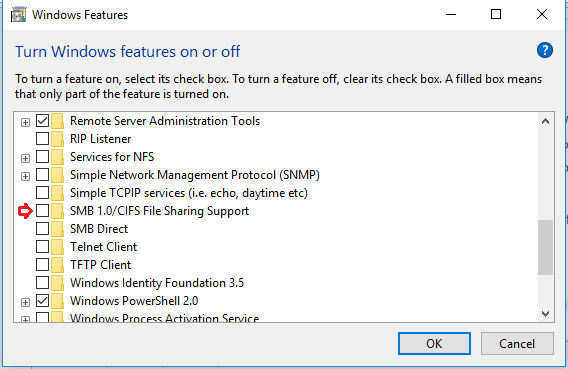Dismiss the dialog with Cancel
Viewport: 568px width, 369px height.
[x=517, y=343]
